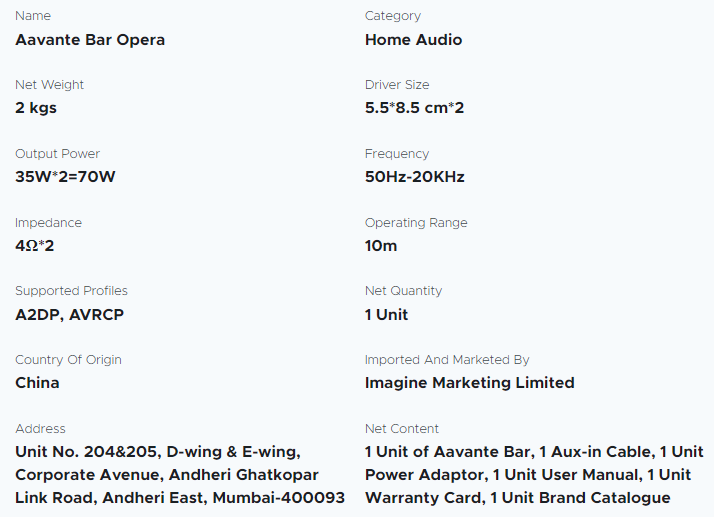Viewport: 714px width, 517px height.
Task: Click the China country of origin value
Action: (x=37, y=383)
